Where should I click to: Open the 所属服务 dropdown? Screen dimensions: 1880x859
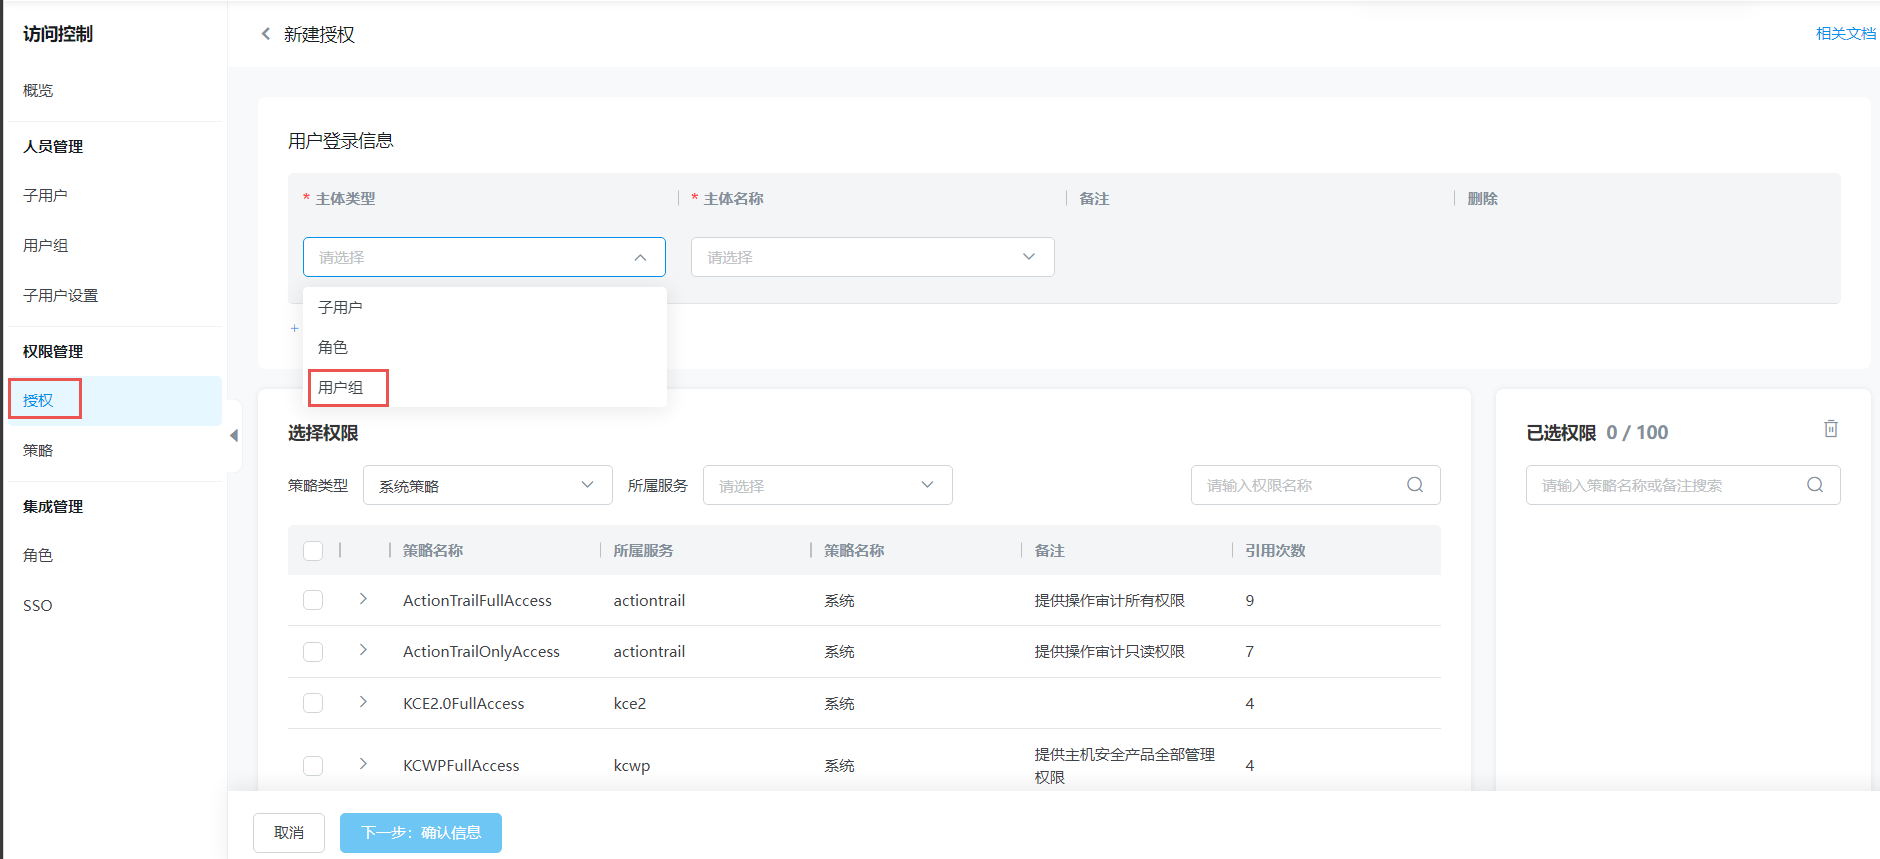pyautogui.click(x=827, y=485)
